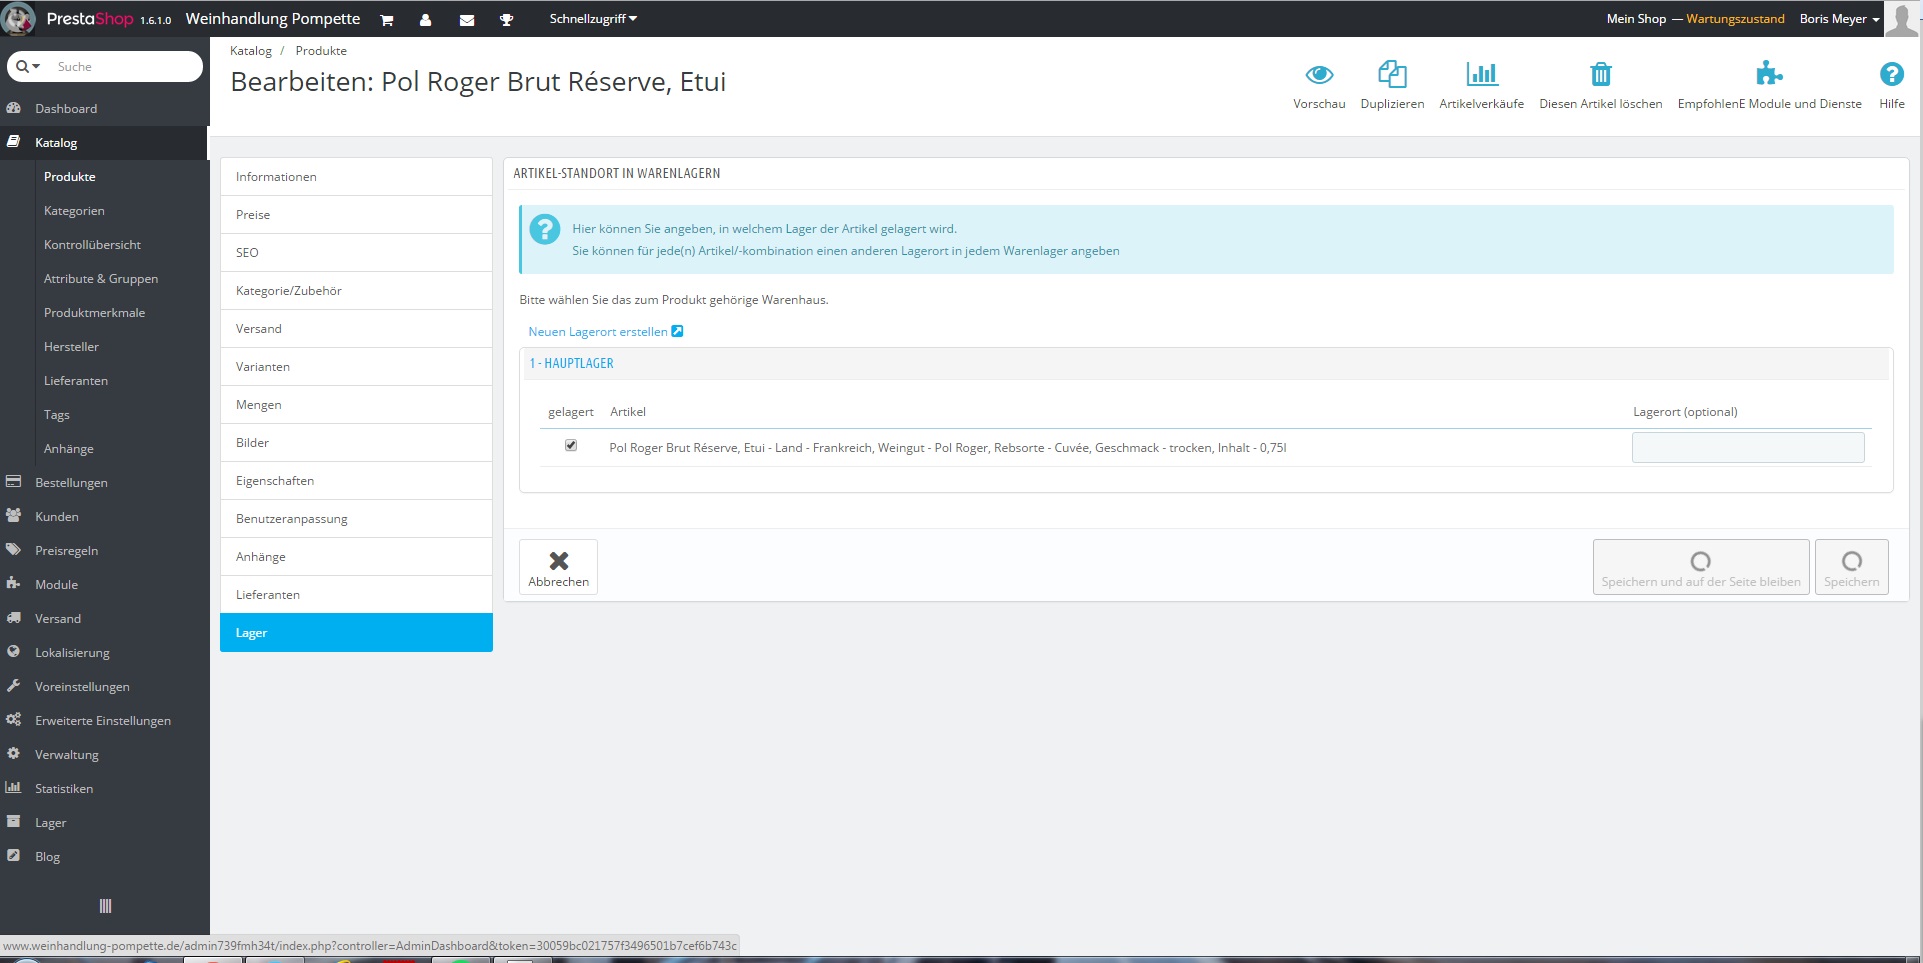1923x963 pixels.
Task: Open the search filter dropdown magnifier
Action: click(x=28, y=67)
